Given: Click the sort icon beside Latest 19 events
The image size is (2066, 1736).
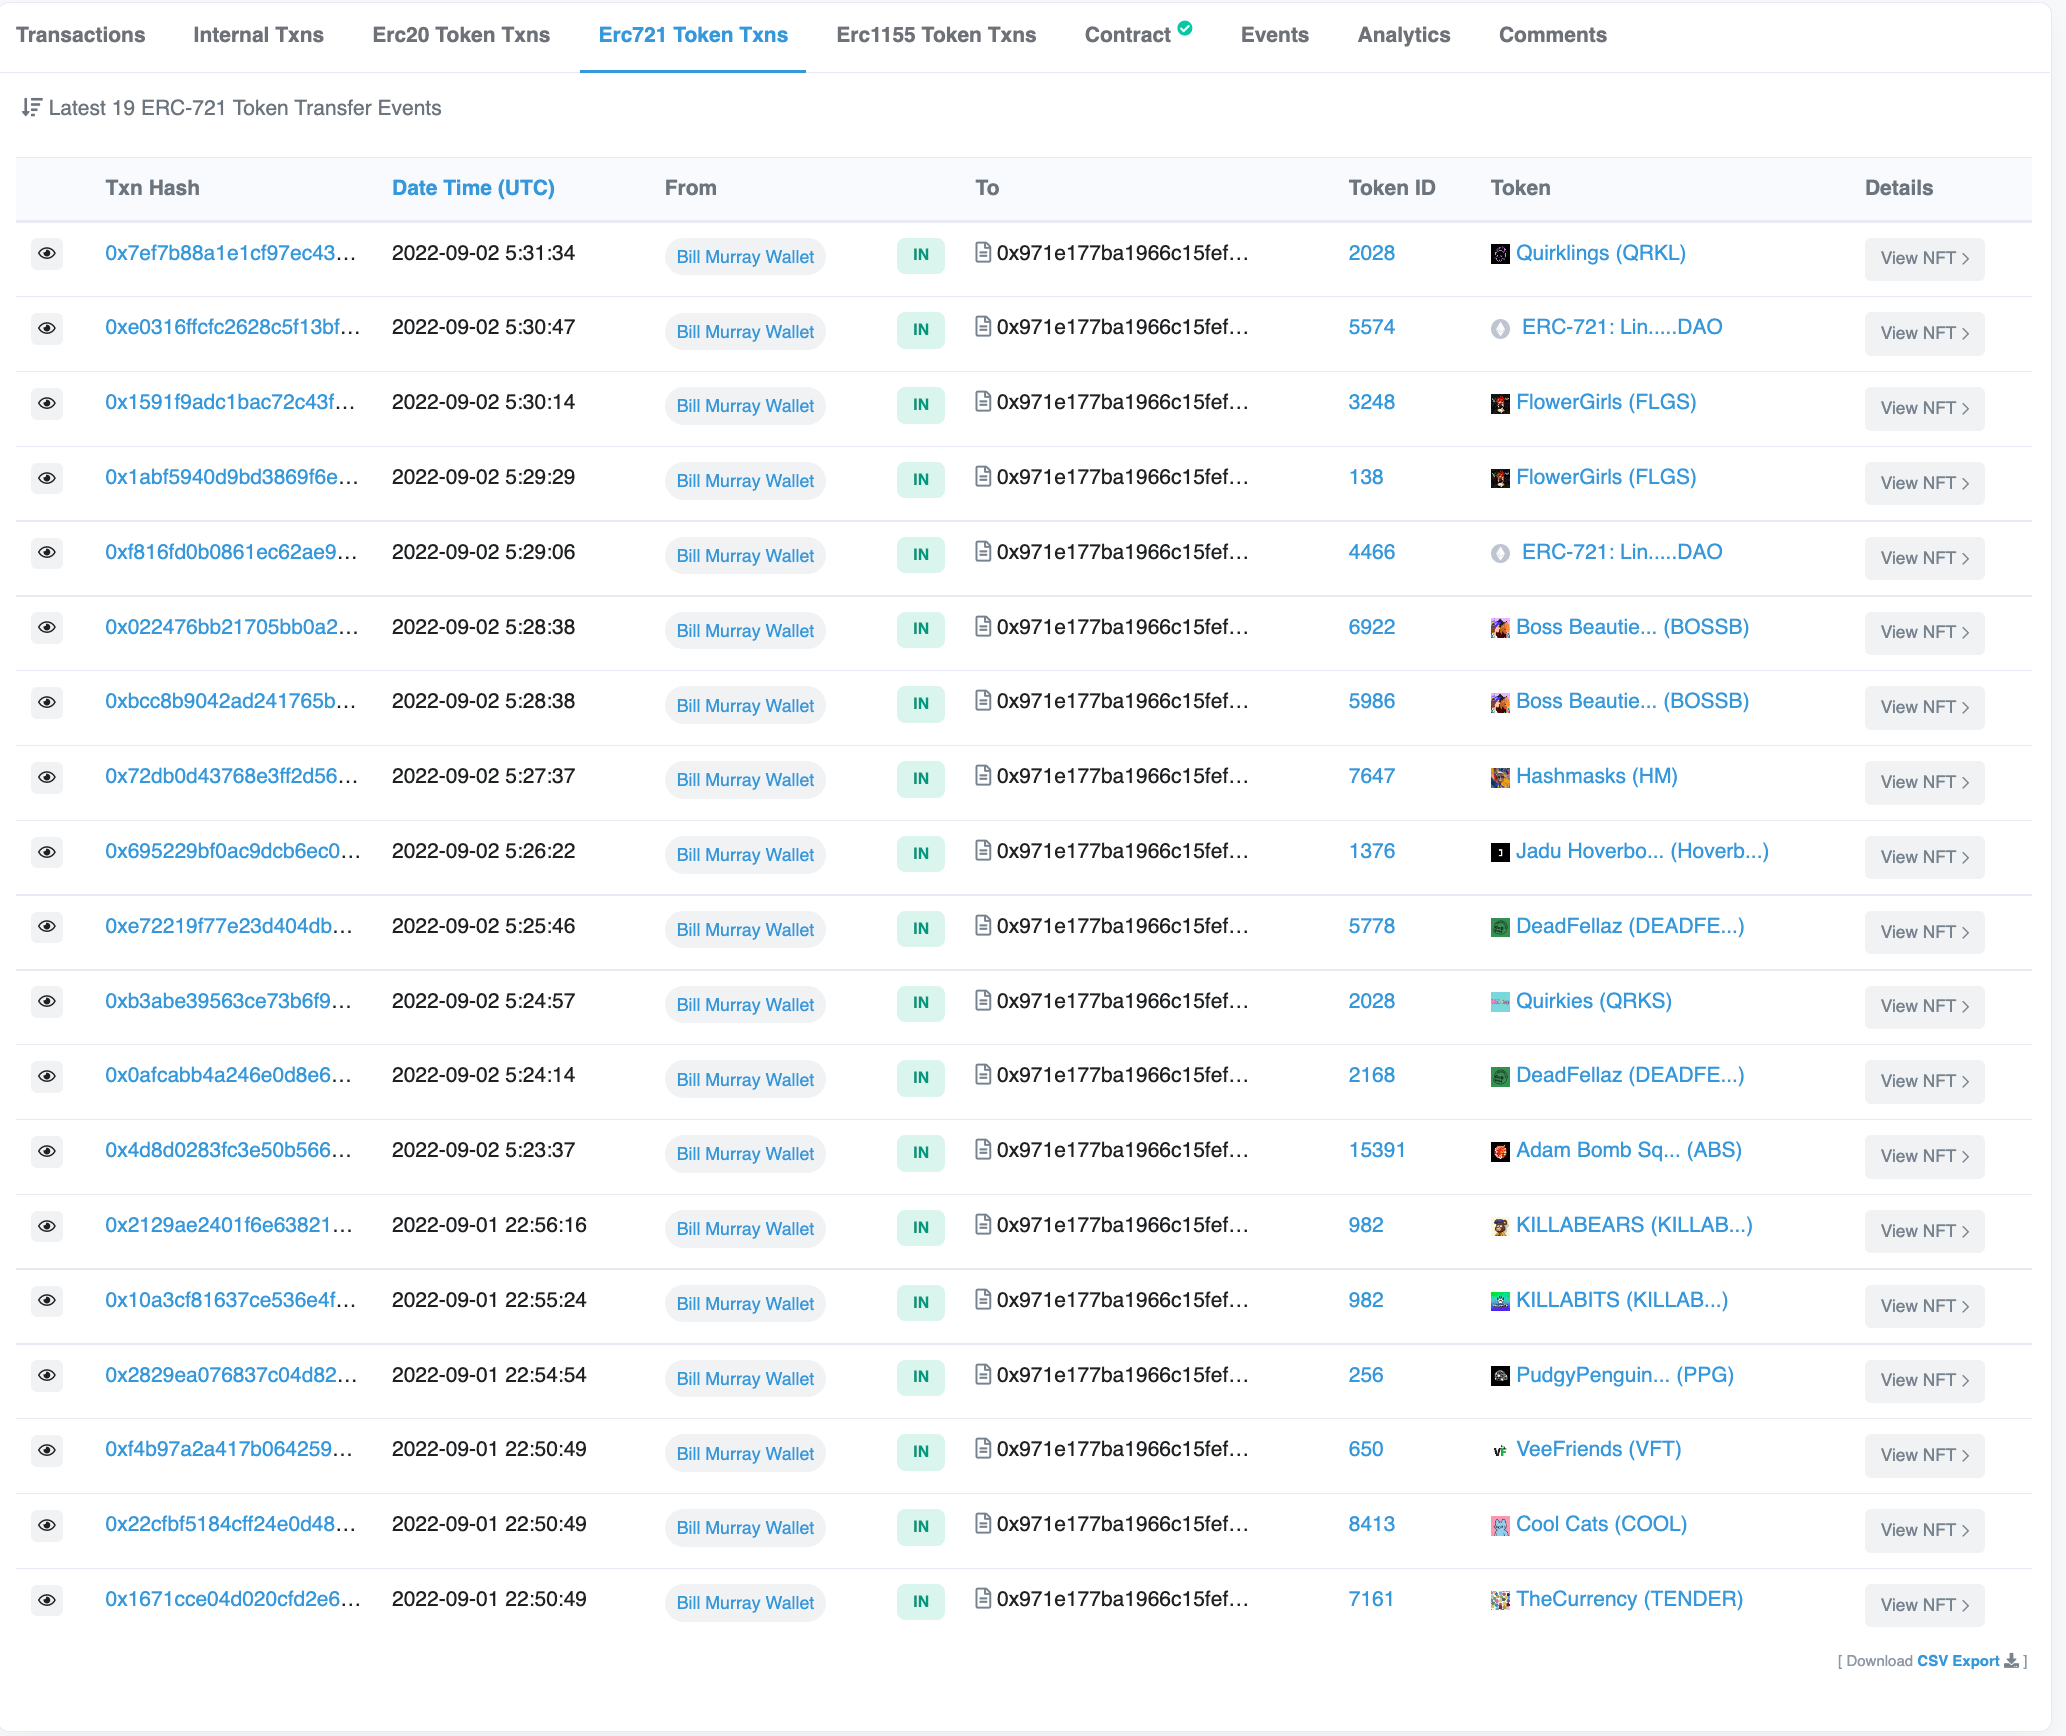Looking at the screenshot, I should (x=31, y=107).
